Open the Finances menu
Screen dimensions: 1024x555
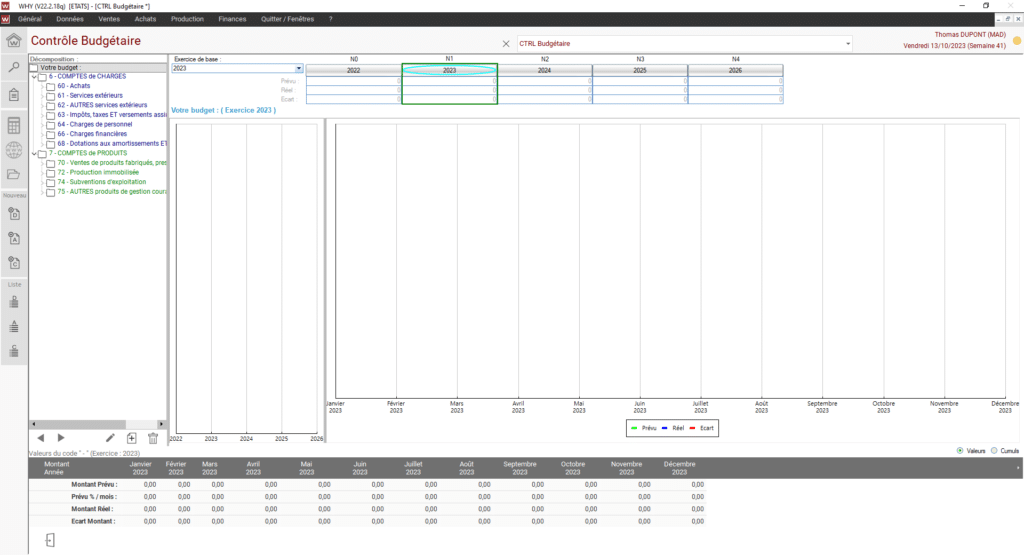click(x=232, y=19)
